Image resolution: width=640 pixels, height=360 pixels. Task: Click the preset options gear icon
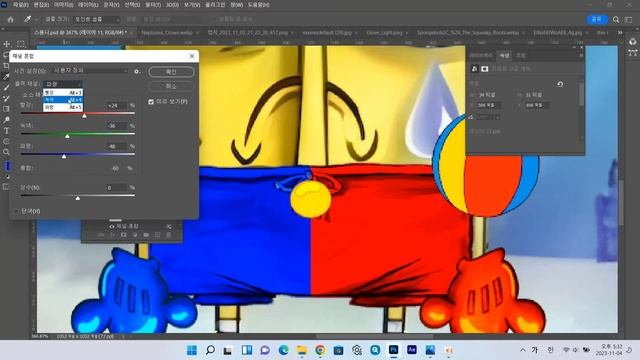(137, 71)
